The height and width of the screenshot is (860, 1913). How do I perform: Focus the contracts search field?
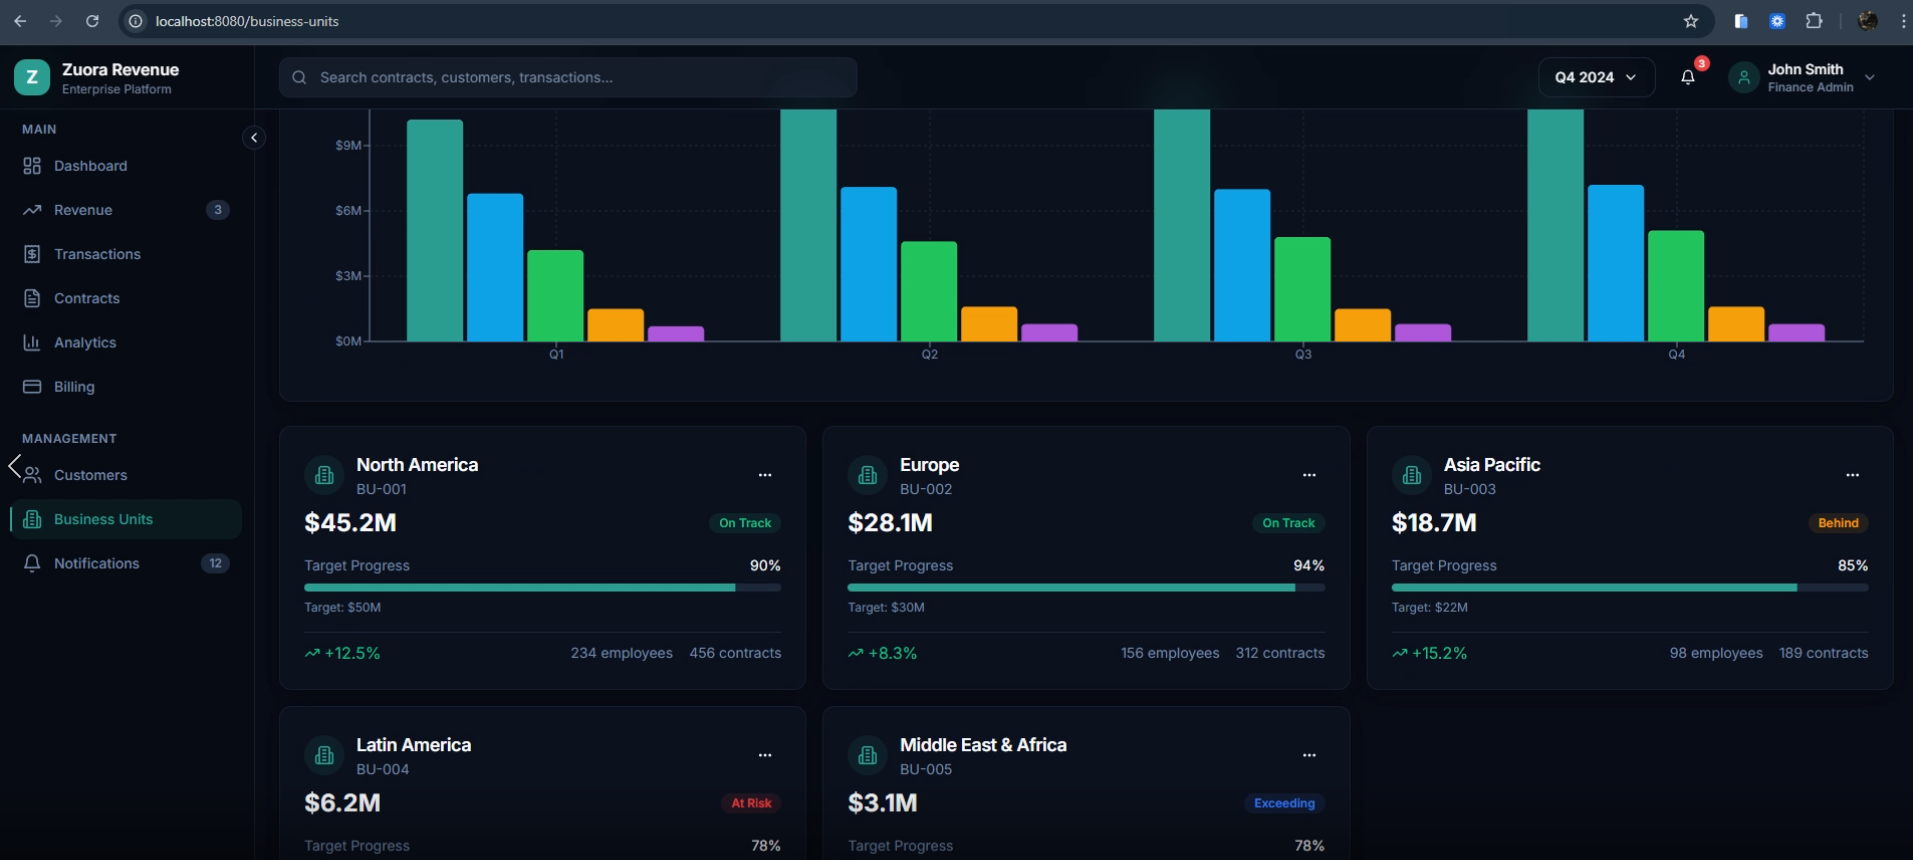tap(580, 77)
